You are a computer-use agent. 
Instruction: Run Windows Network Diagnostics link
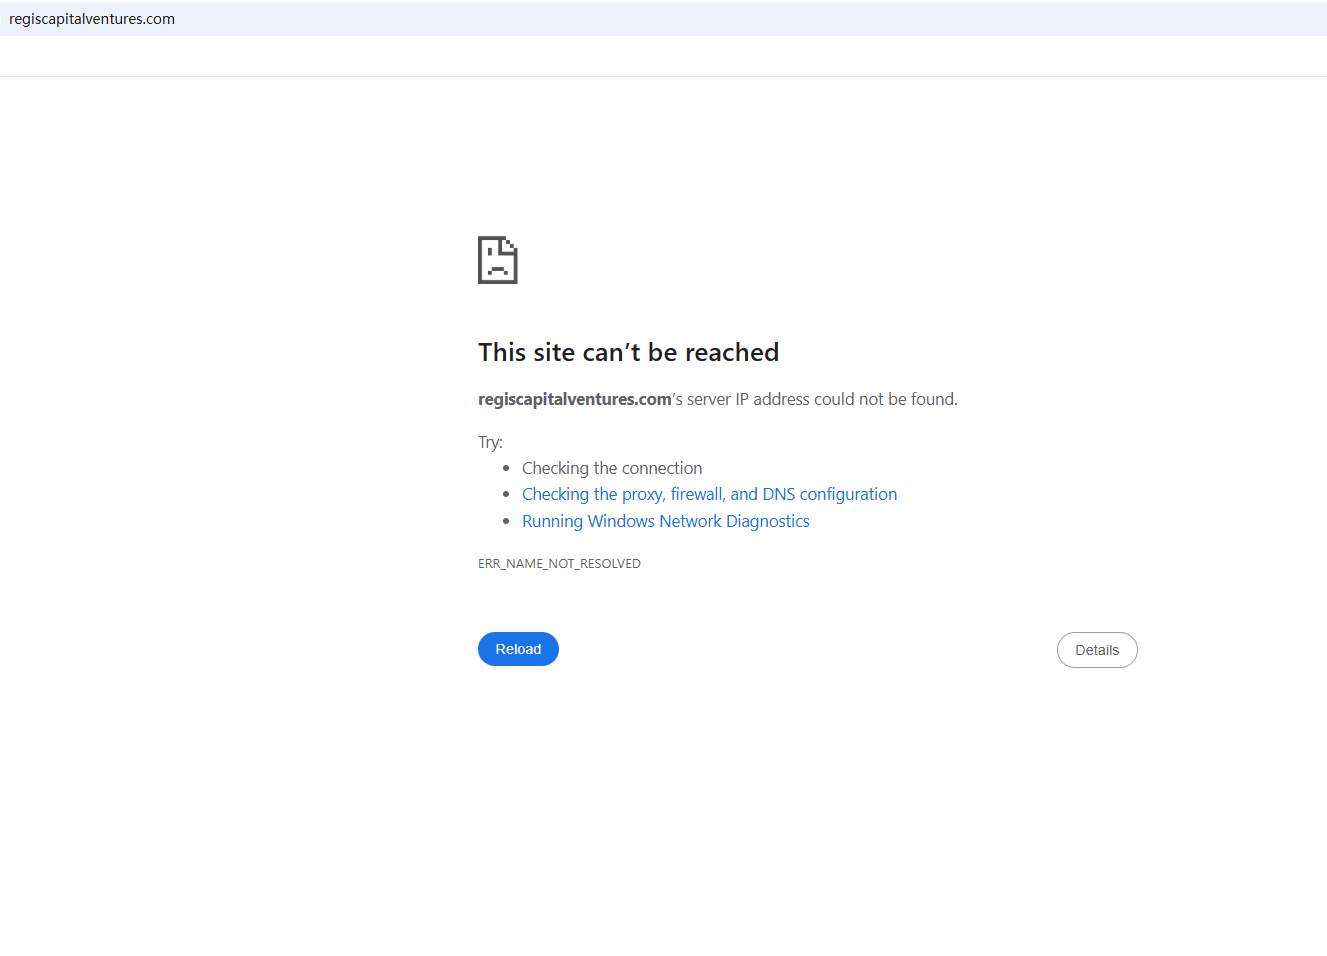coord(665,521)
